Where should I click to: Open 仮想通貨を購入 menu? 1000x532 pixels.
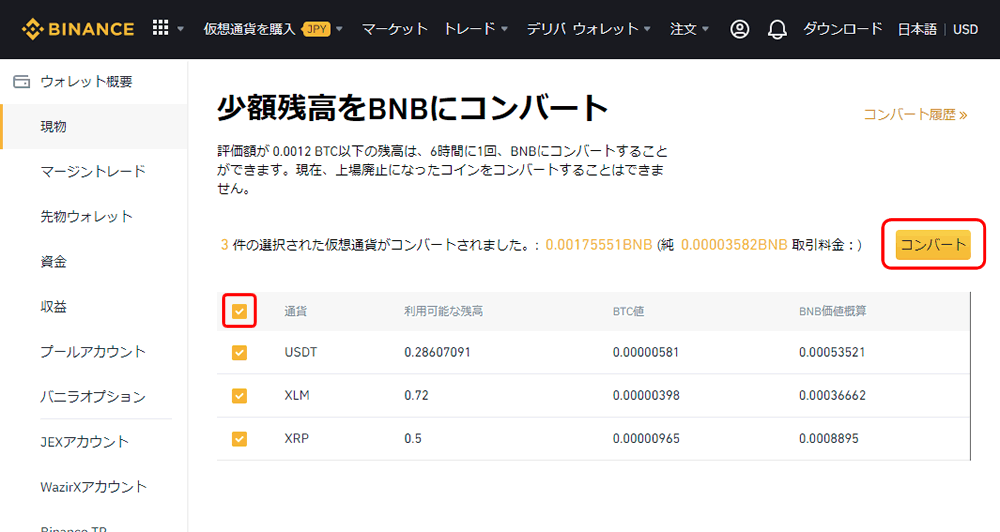(249, 29)
